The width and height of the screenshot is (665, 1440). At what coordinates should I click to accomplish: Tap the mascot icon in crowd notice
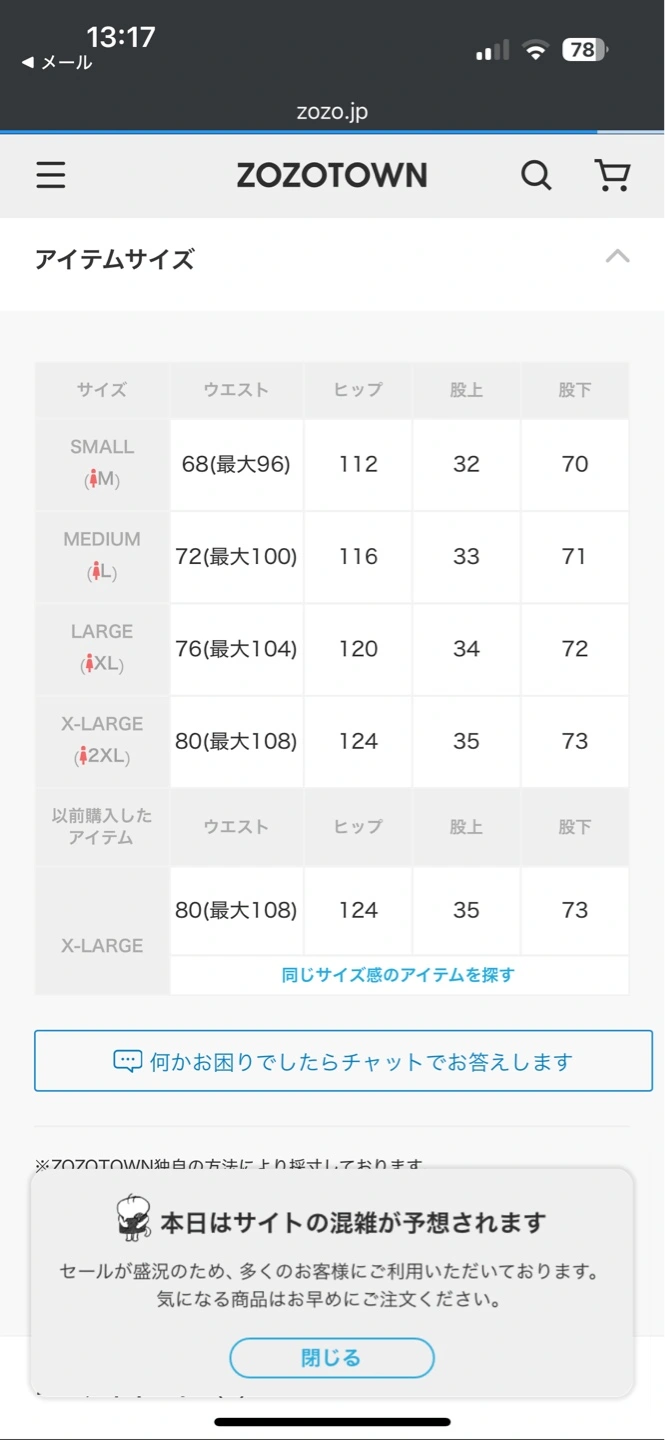click(x=133, y=1218)
